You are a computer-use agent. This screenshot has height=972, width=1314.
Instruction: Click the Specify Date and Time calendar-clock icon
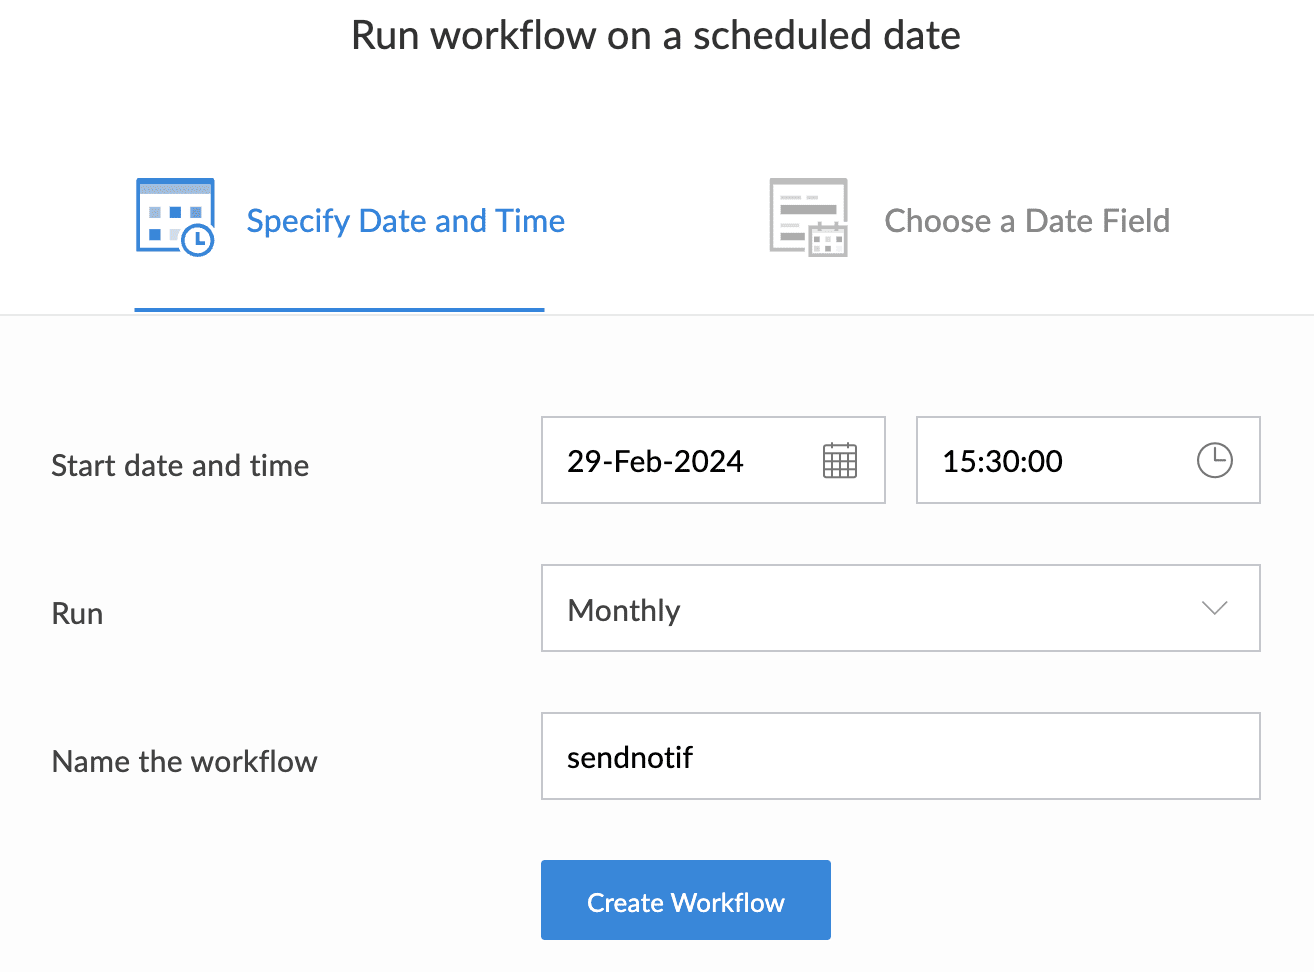click(175, 217)
